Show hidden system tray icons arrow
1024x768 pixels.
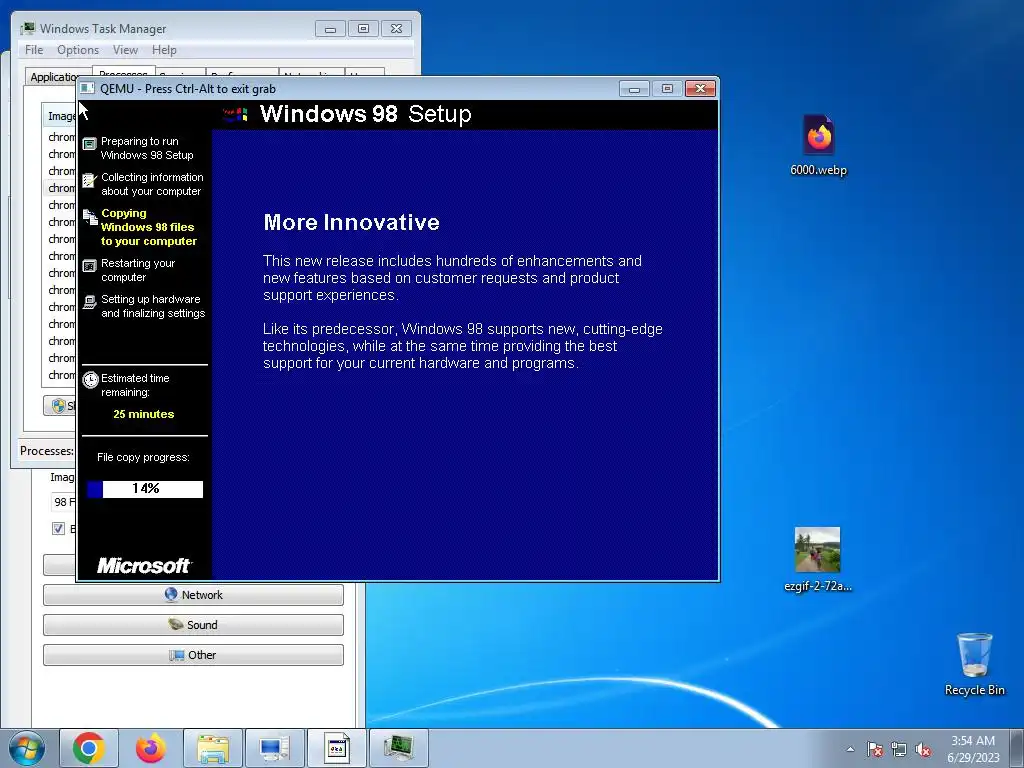click(x=850, y=749)
